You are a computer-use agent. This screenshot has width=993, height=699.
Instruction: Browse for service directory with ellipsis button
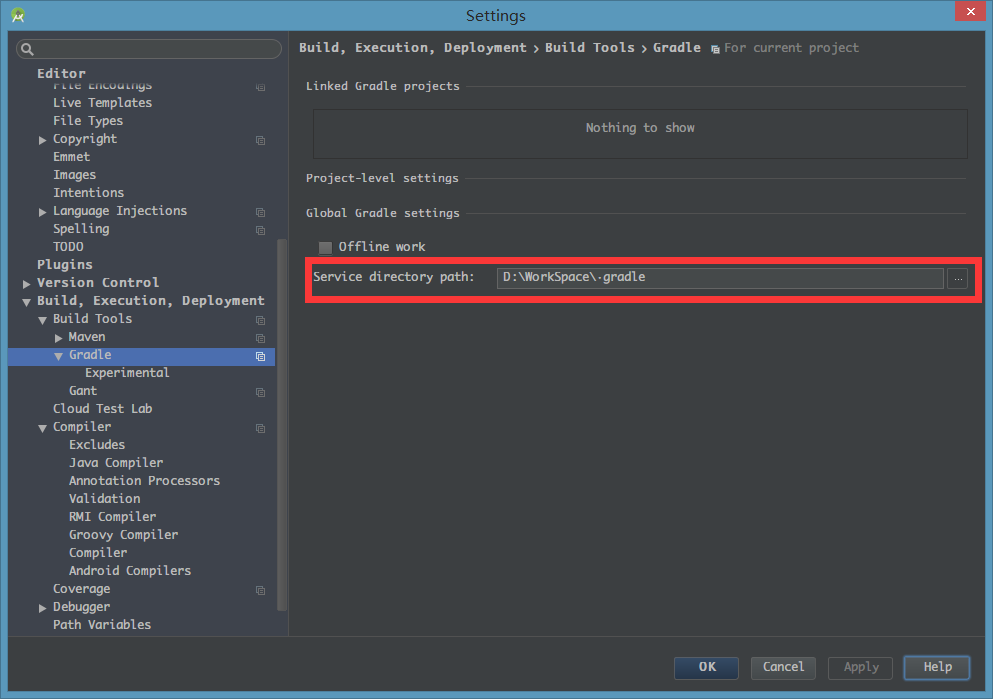pyautogui.click(x=958, y=278)
